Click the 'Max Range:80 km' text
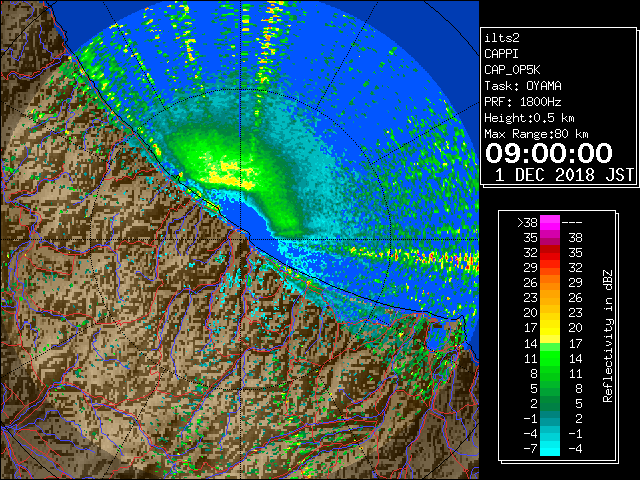 [x=536, y=134]
